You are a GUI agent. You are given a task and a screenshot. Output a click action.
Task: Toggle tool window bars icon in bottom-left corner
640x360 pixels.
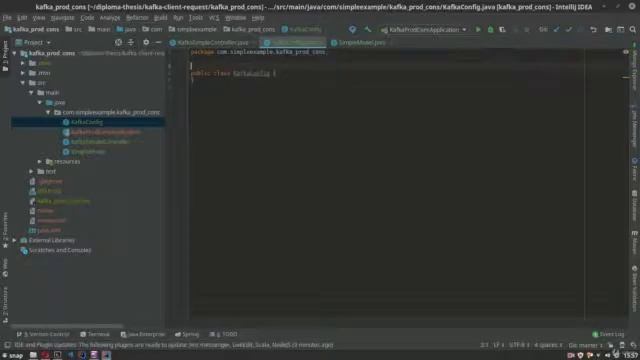(x=7, y=345)
